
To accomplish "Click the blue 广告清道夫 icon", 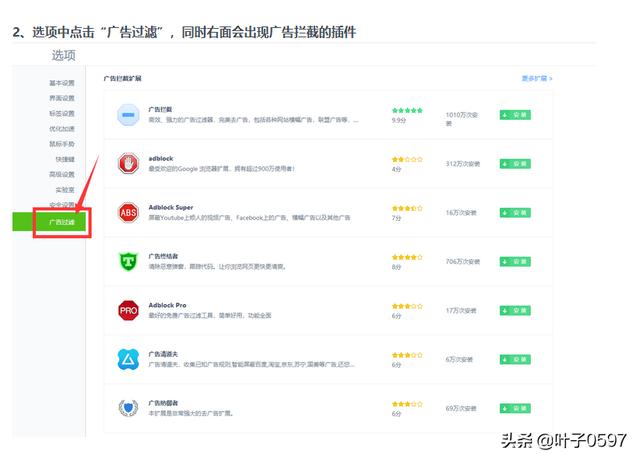I will [128, 359].
